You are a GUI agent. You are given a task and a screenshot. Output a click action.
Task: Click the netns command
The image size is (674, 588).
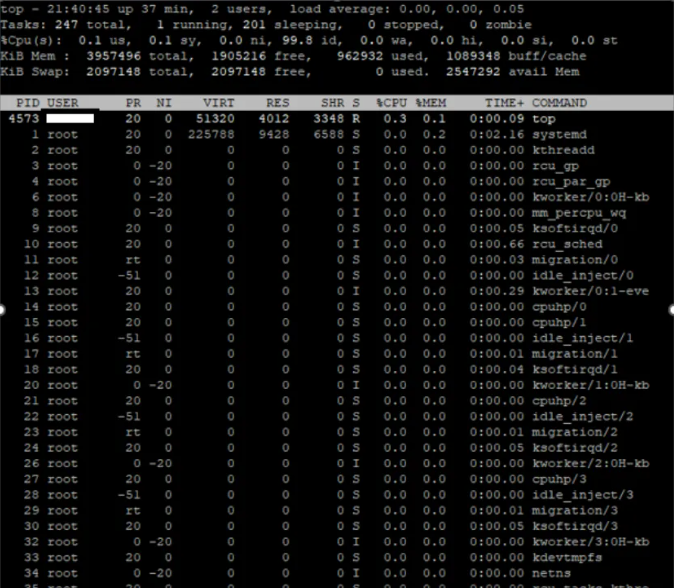pyautogui.click(x=551, y=573)
